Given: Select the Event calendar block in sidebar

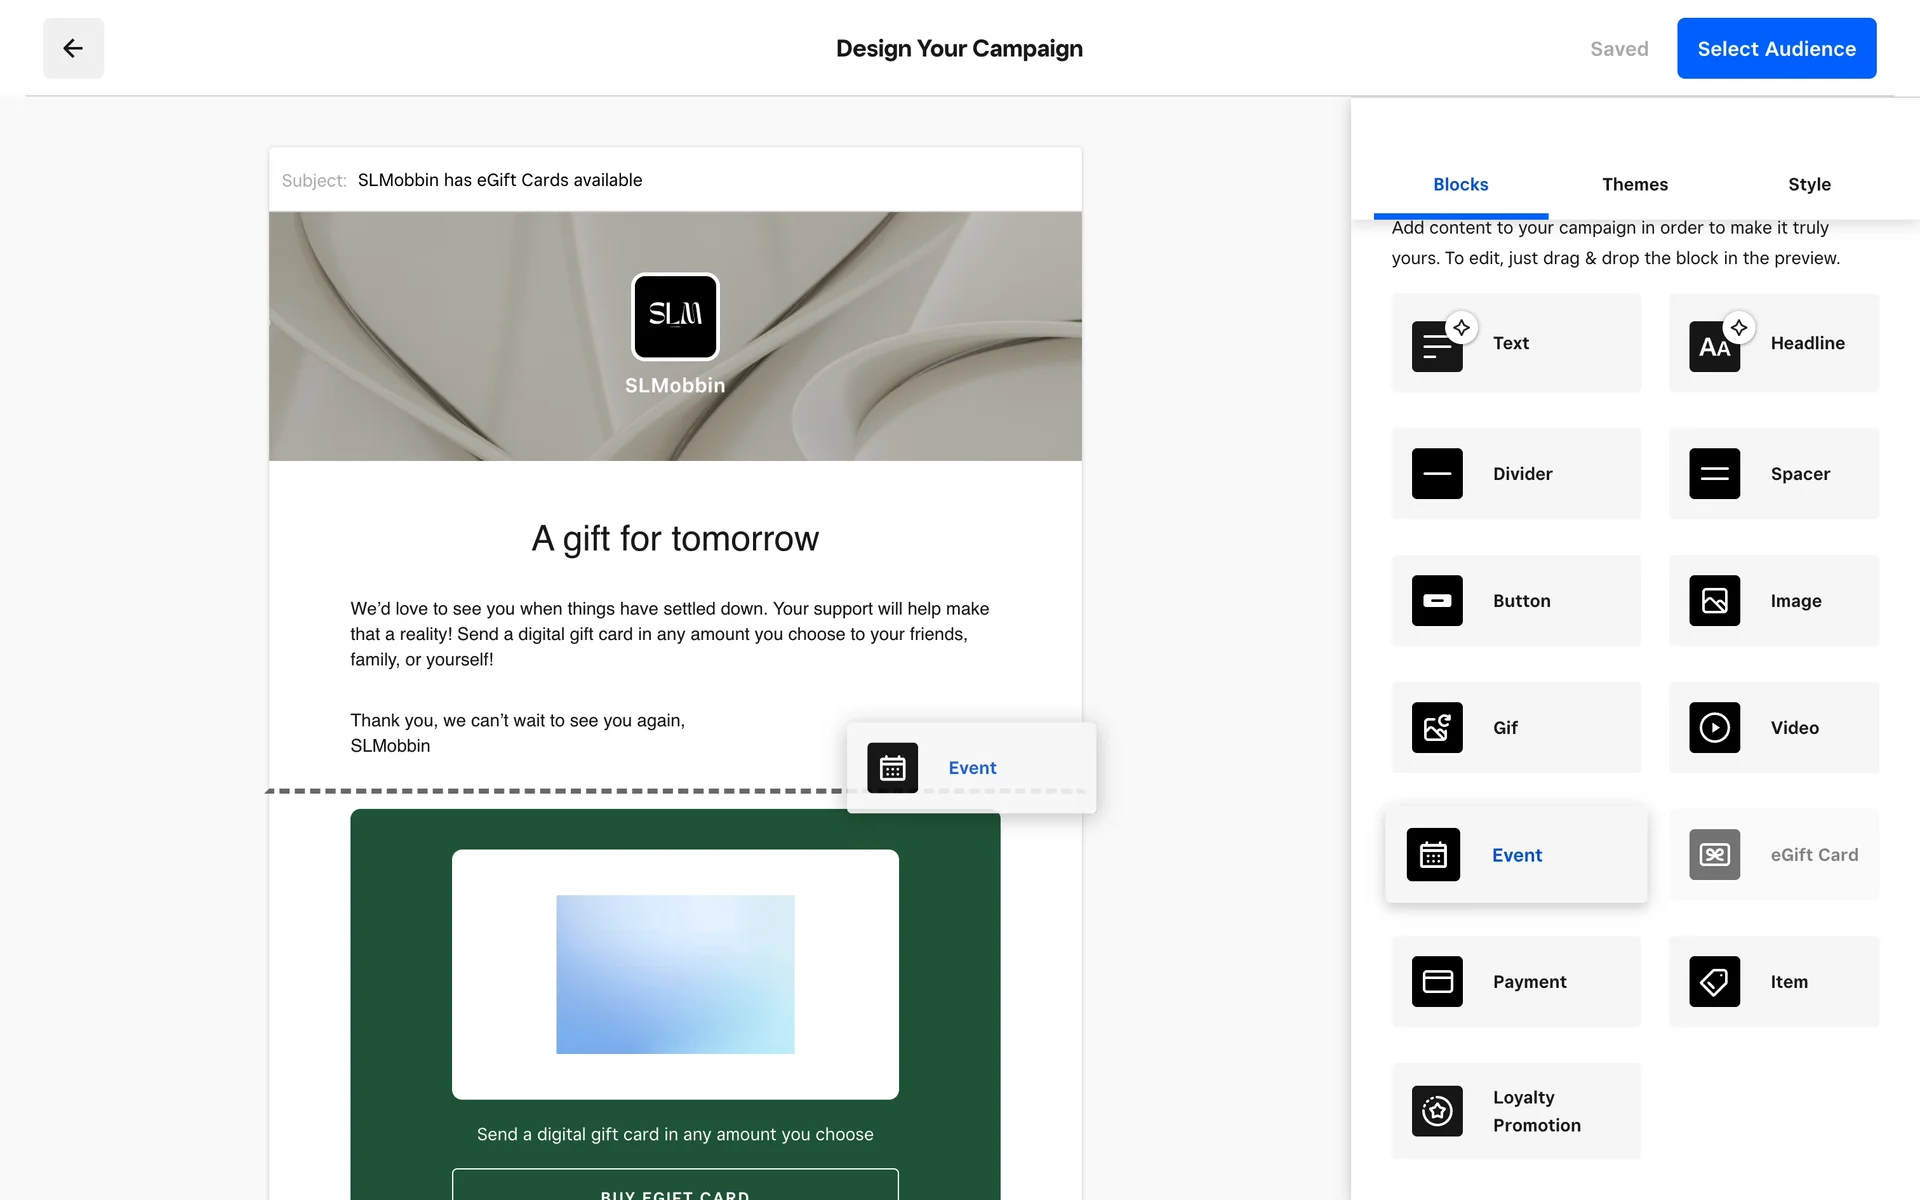Looking at the screenshot, I should pyautogui.click(x=1433, y=855).
